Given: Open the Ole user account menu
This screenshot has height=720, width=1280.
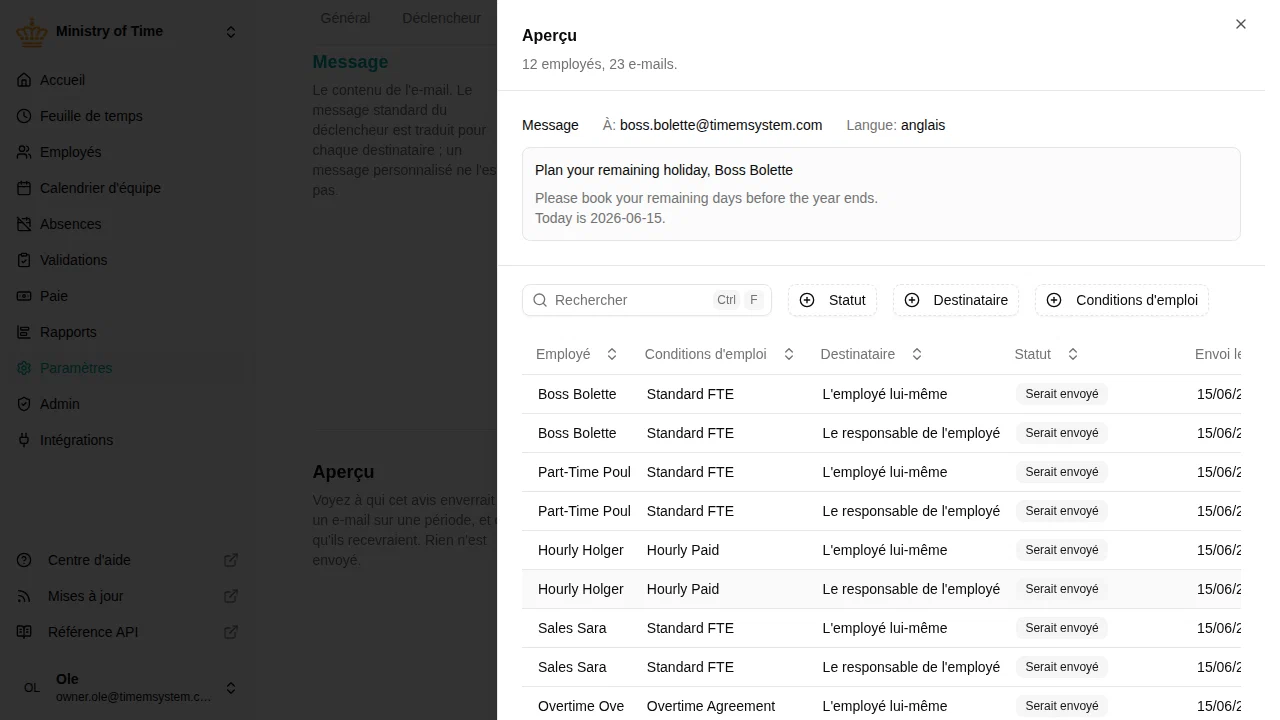Looking at the screenshot, I should tap(128, 688).
